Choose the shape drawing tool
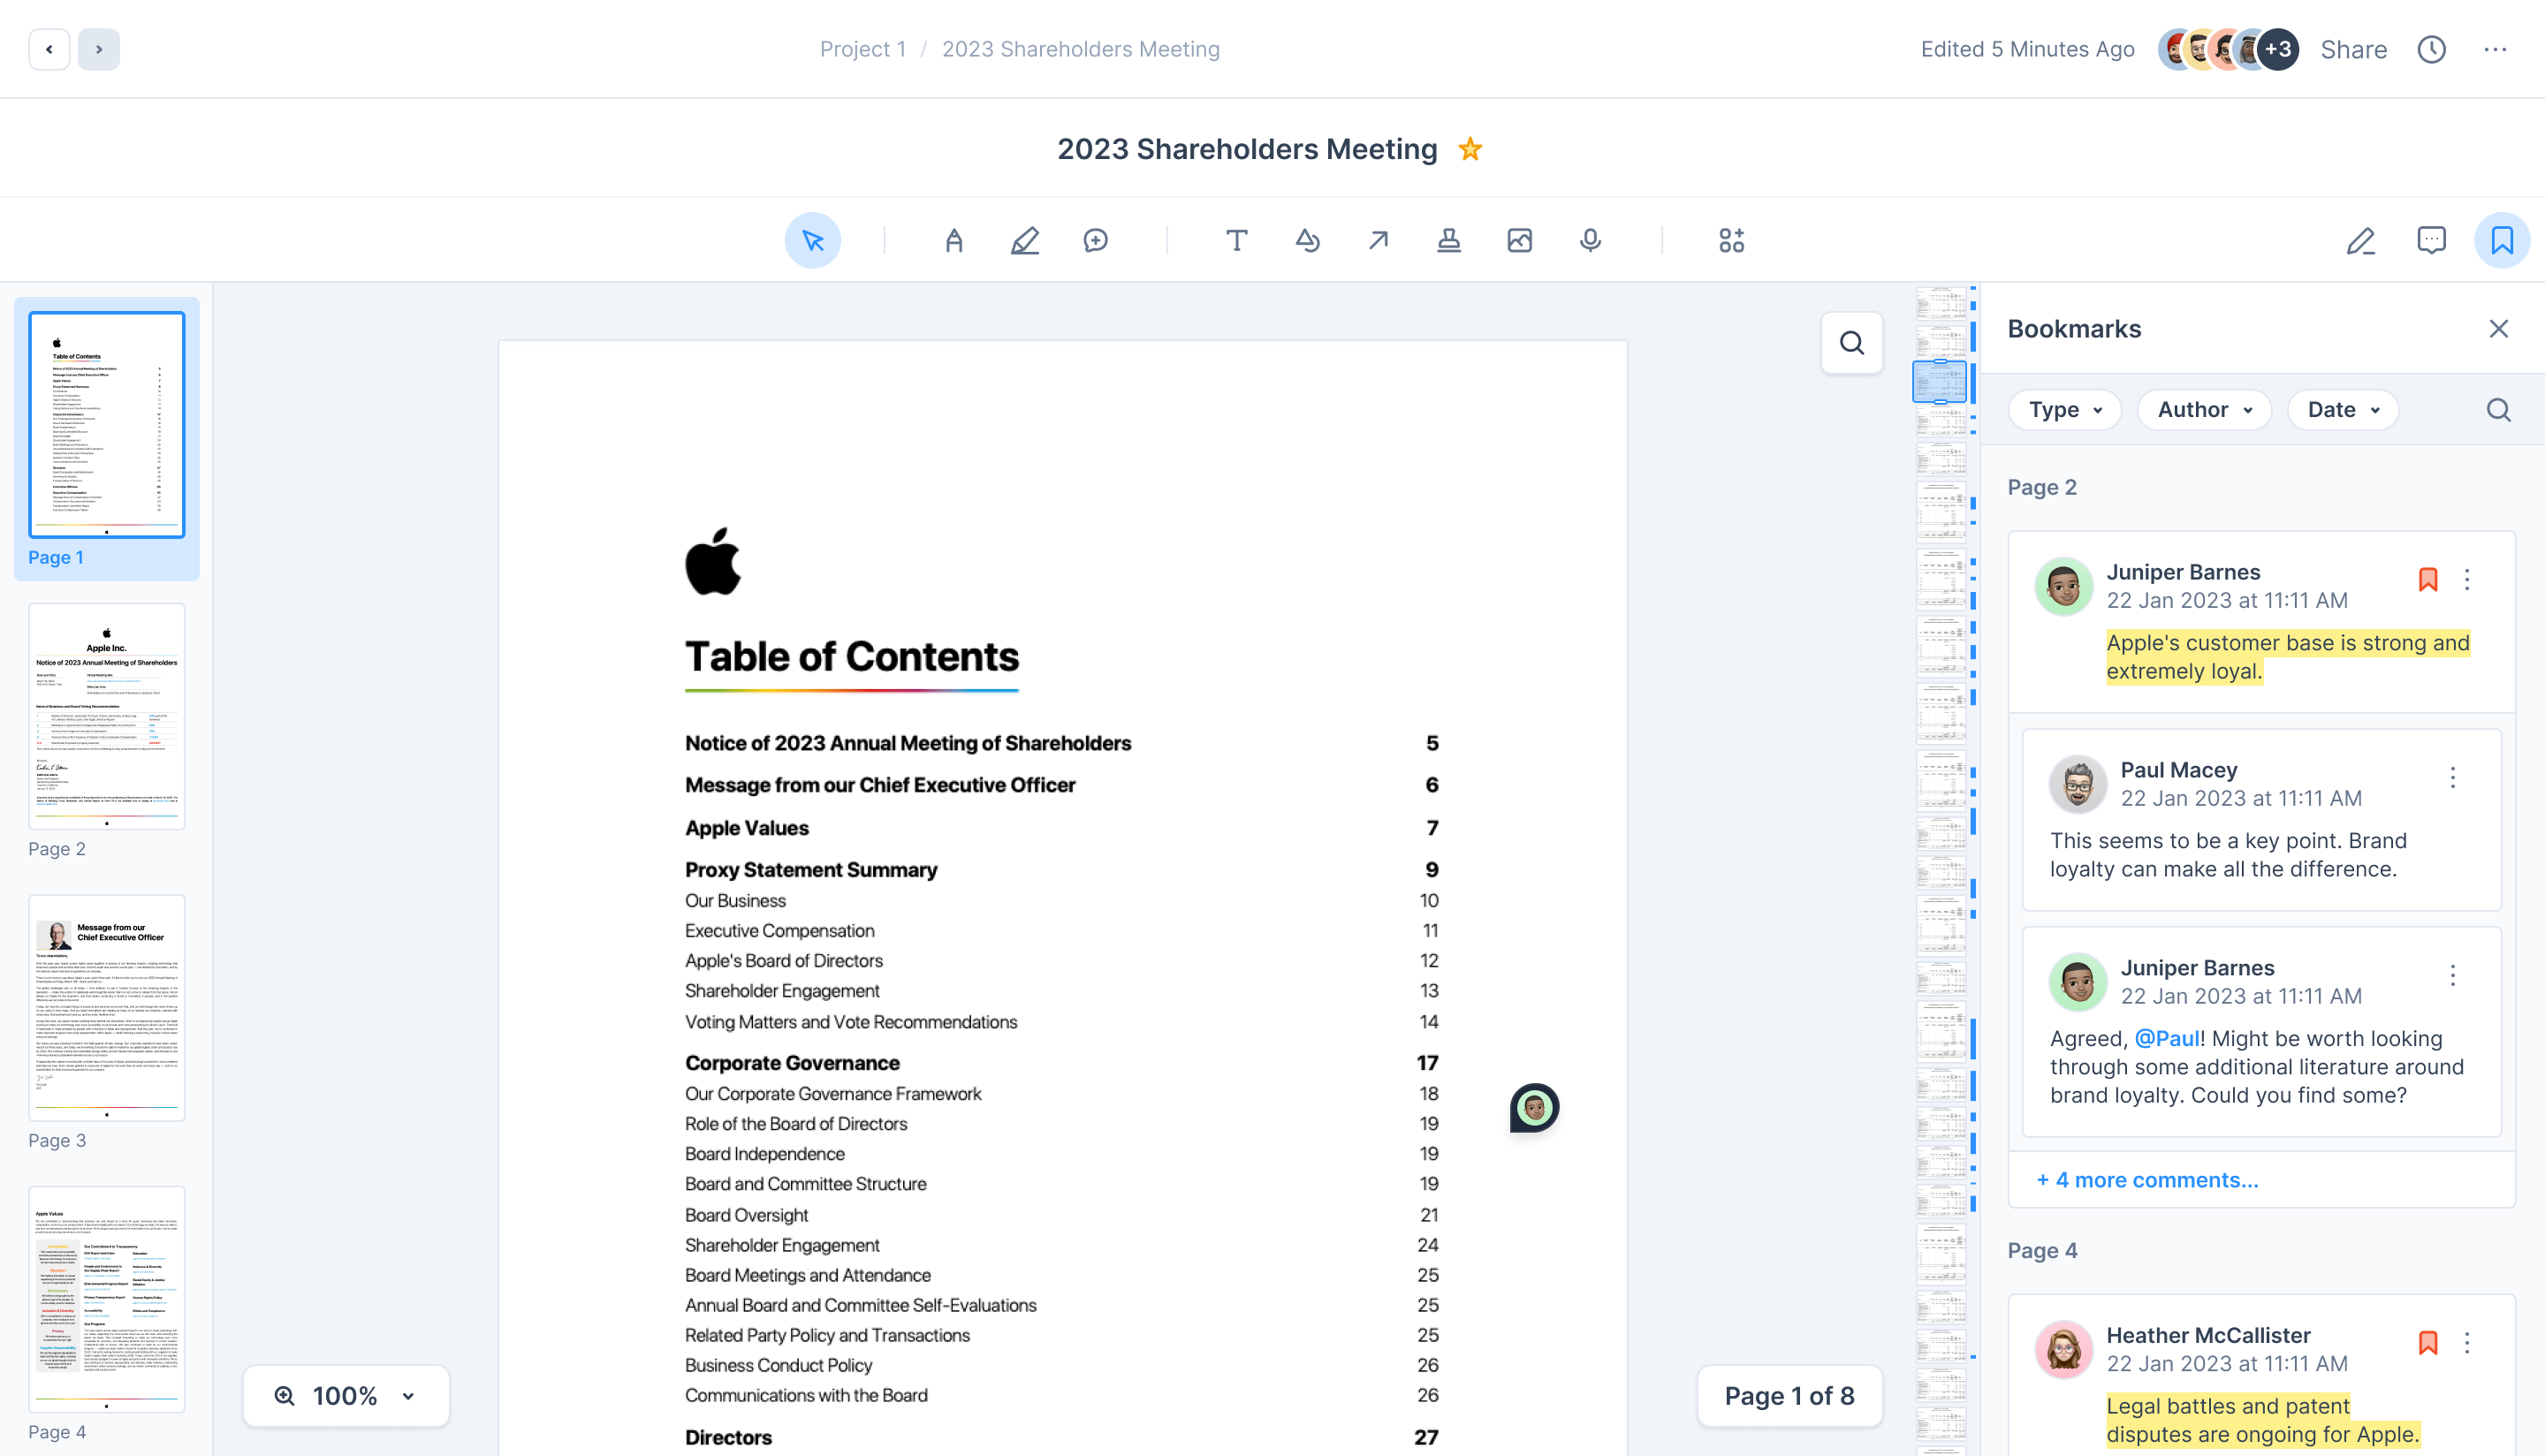2545x1456 pixels. click(x=1307, y=240)
